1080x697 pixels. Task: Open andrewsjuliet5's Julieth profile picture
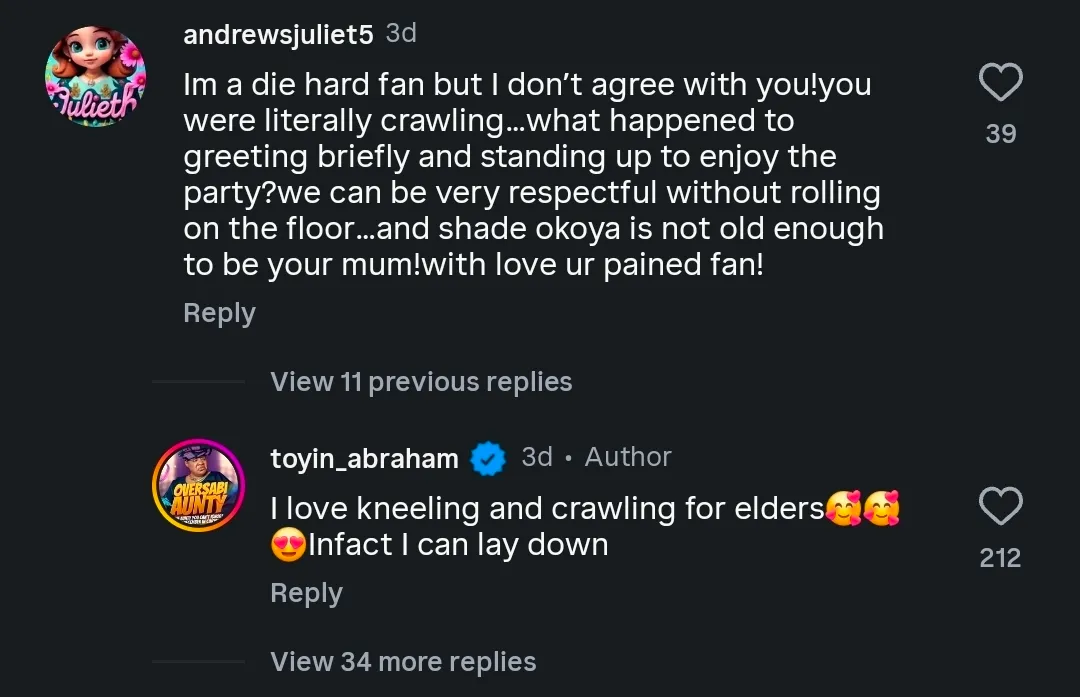coord(96,77)
